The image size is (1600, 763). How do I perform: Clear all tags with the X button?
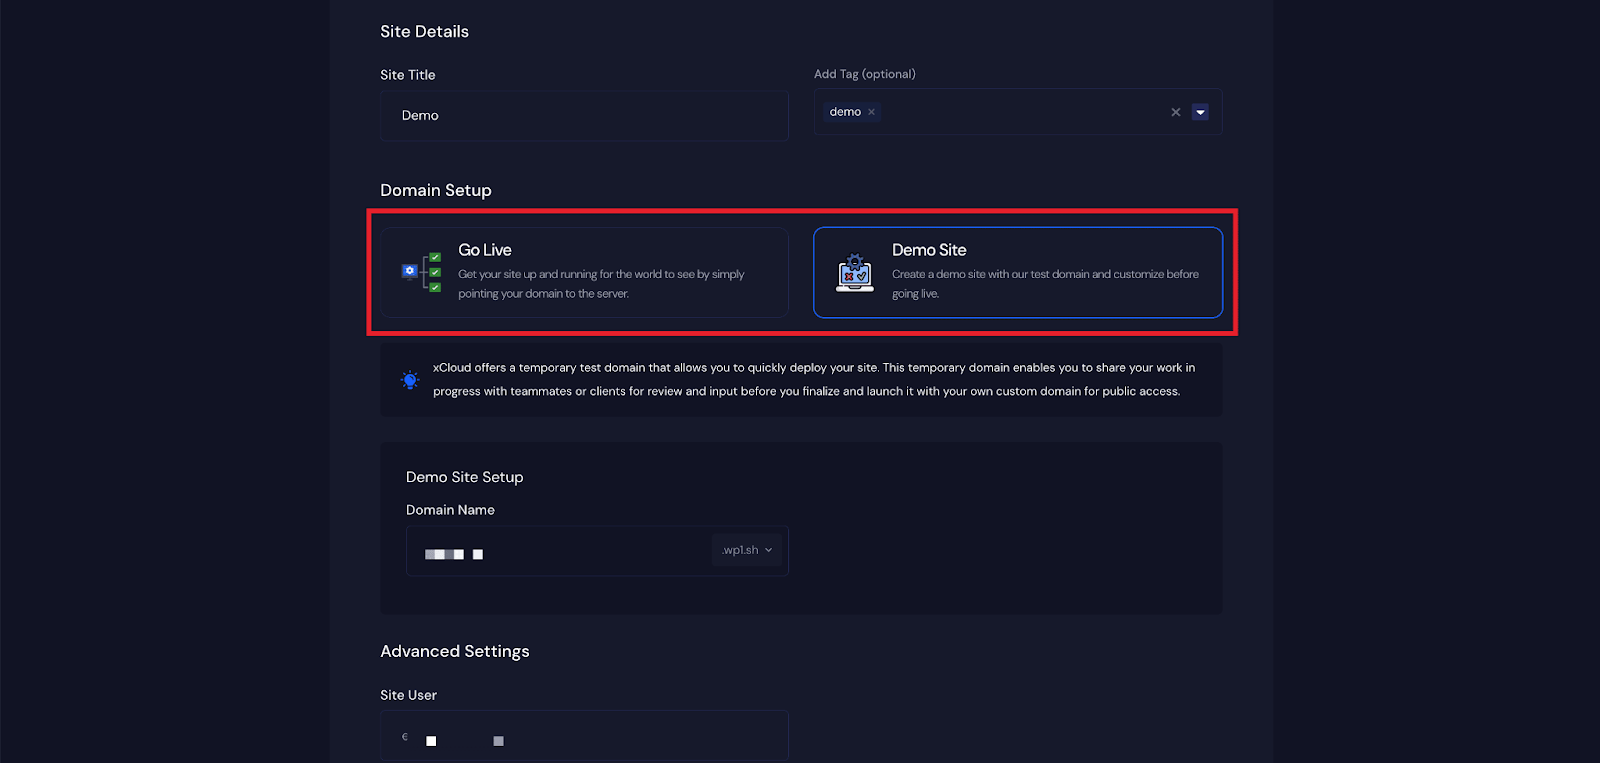pyautogui.click(x=1176, y=112)
